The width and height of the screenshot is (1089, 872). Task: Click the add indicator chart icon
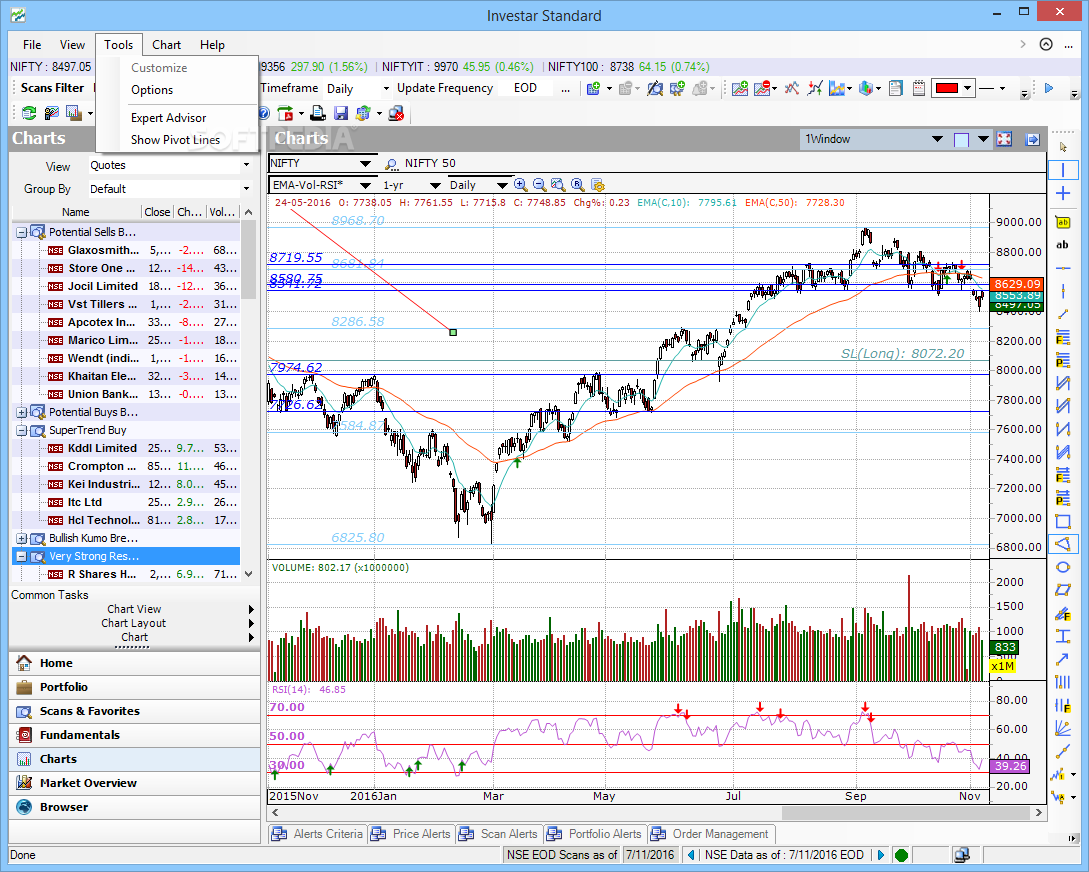[740, 88]
